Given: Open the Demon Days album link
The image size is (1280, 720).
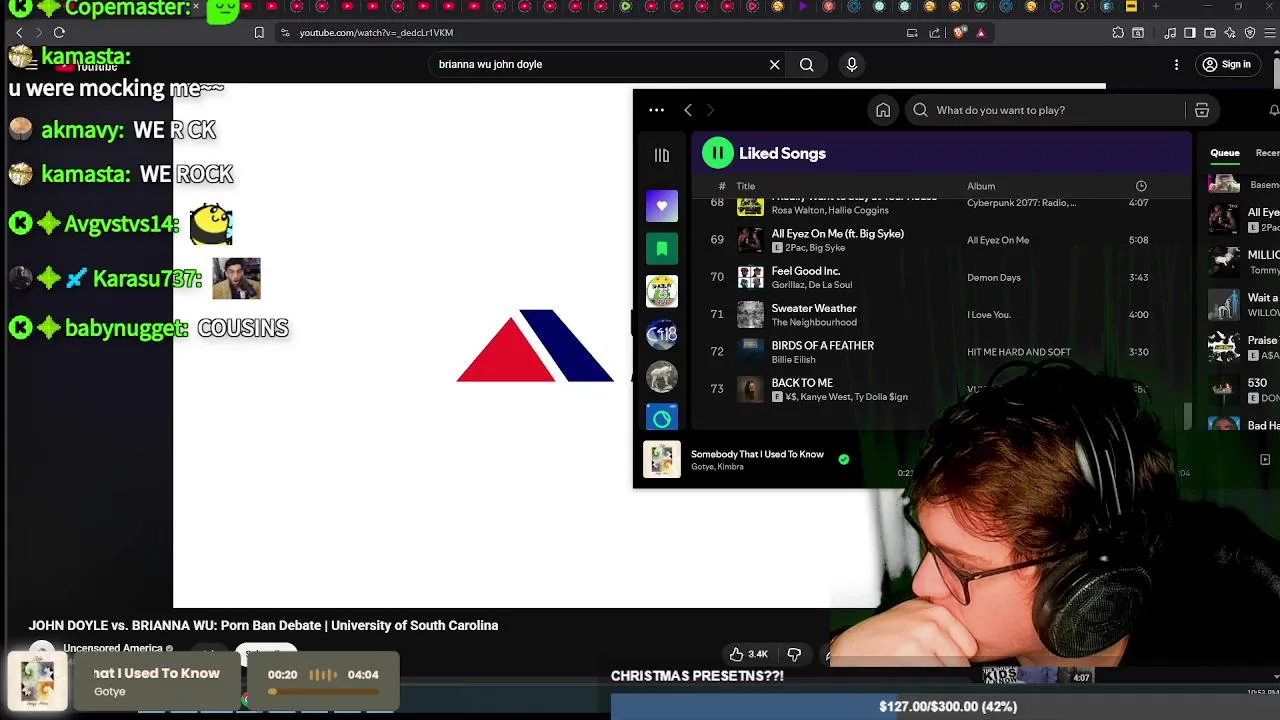Looking at the screenshot, I should pos(994,277).
